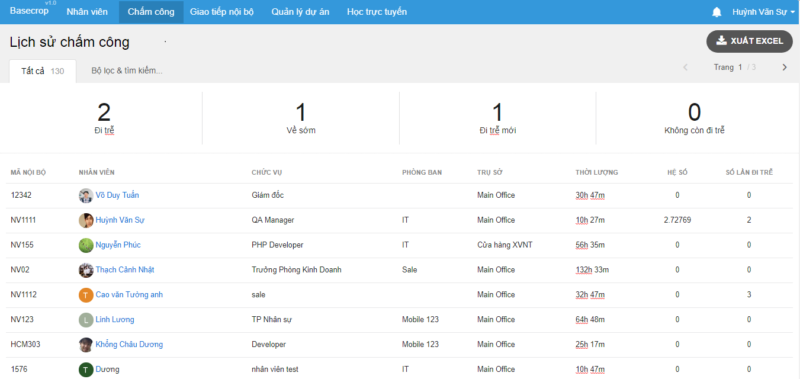Click Huỳnh Văn Sự's avatar in the table
Viewport: 800px width, 379px height.
pyautogui.click(x=86, y=220)
